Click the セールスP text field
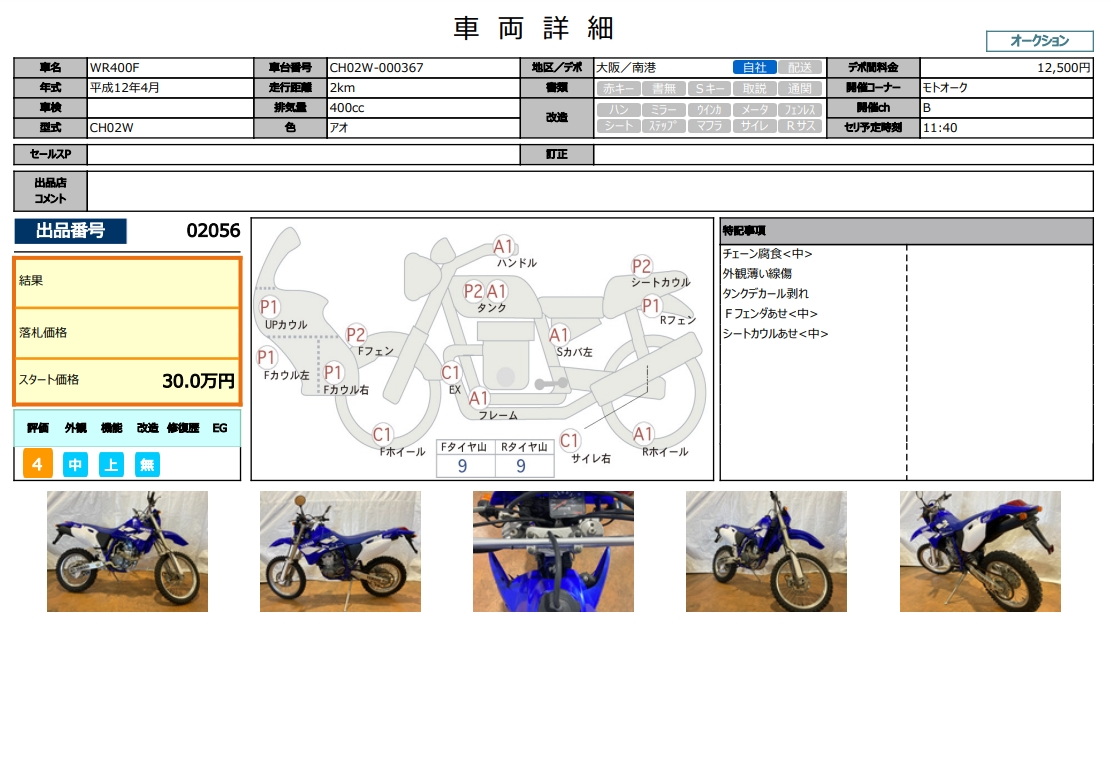Image resolution: width=1111 pixels, height=782 pixels. point(302,155)
